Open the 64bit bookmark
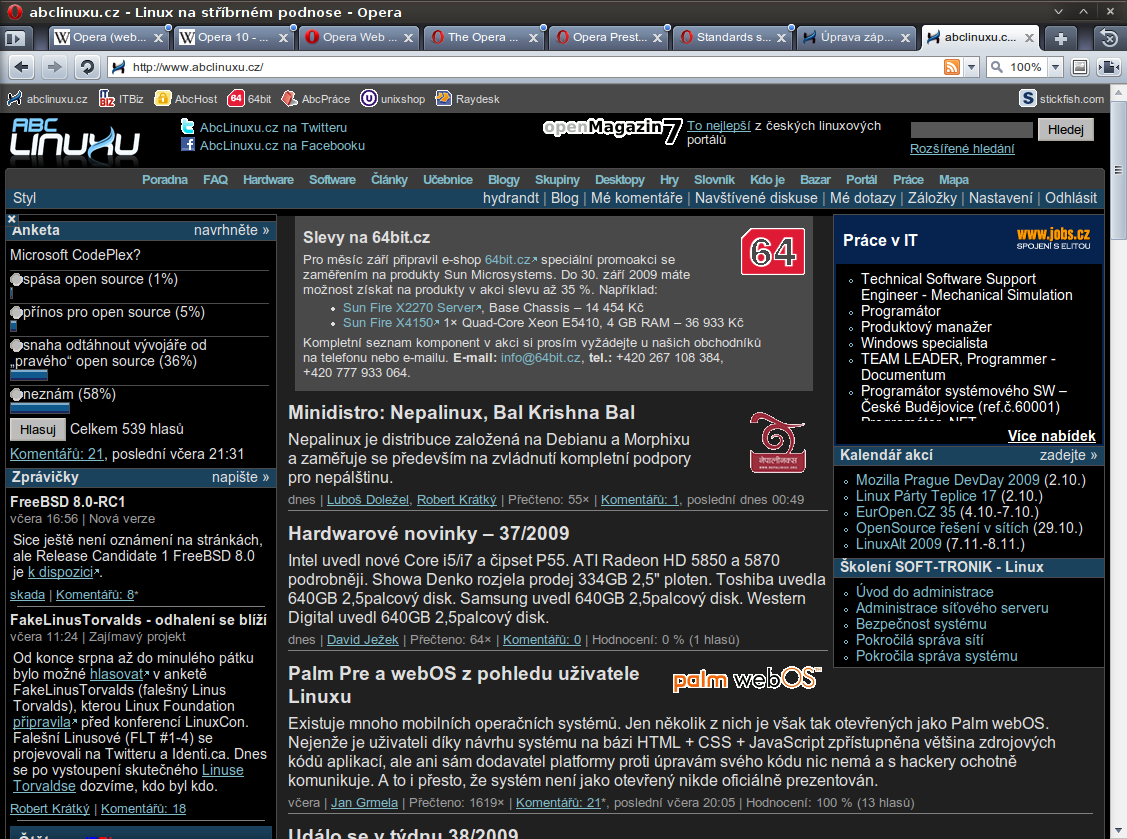Screen dimensions: 1127x839 (250, 99)
